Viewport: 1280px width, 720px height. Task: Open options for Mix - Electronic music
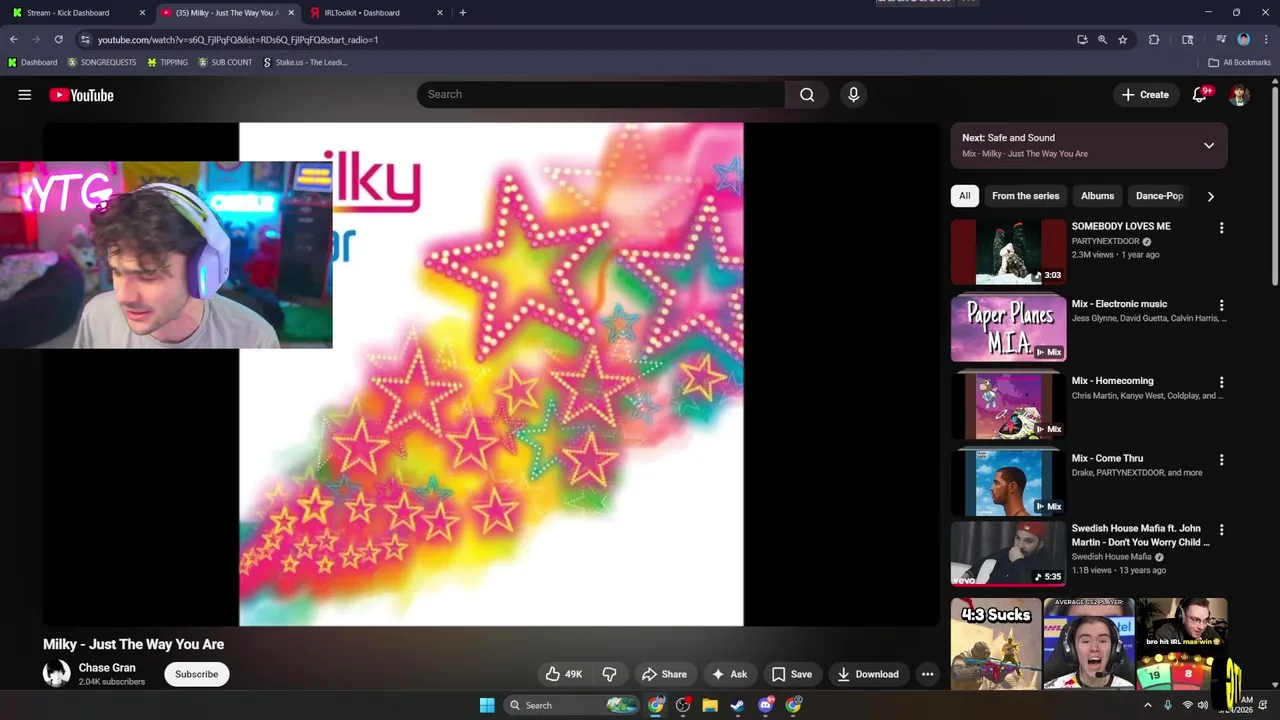(x=1221, y=305)
